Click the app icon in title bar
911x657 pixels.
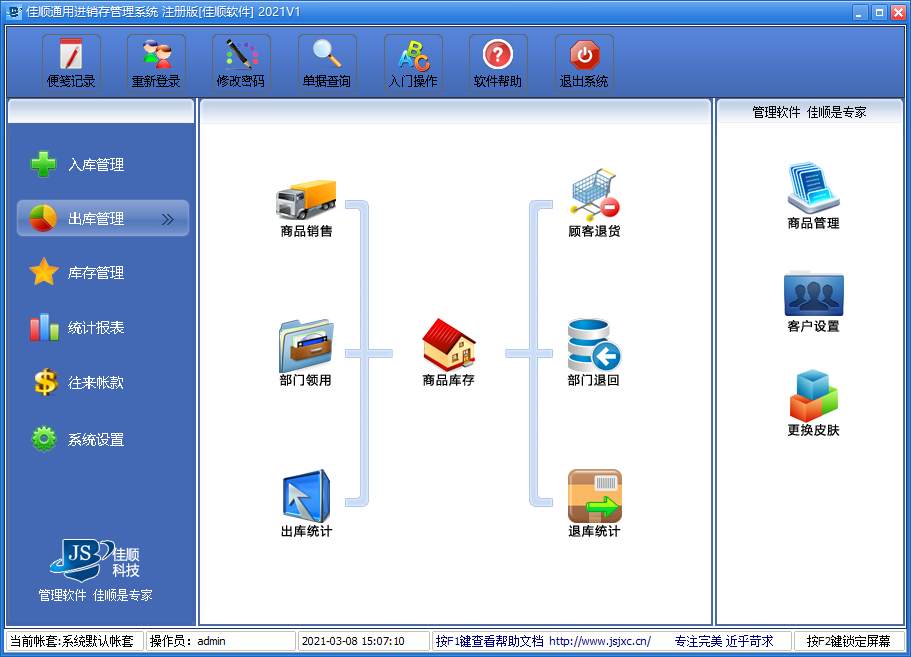coord(14,12)
